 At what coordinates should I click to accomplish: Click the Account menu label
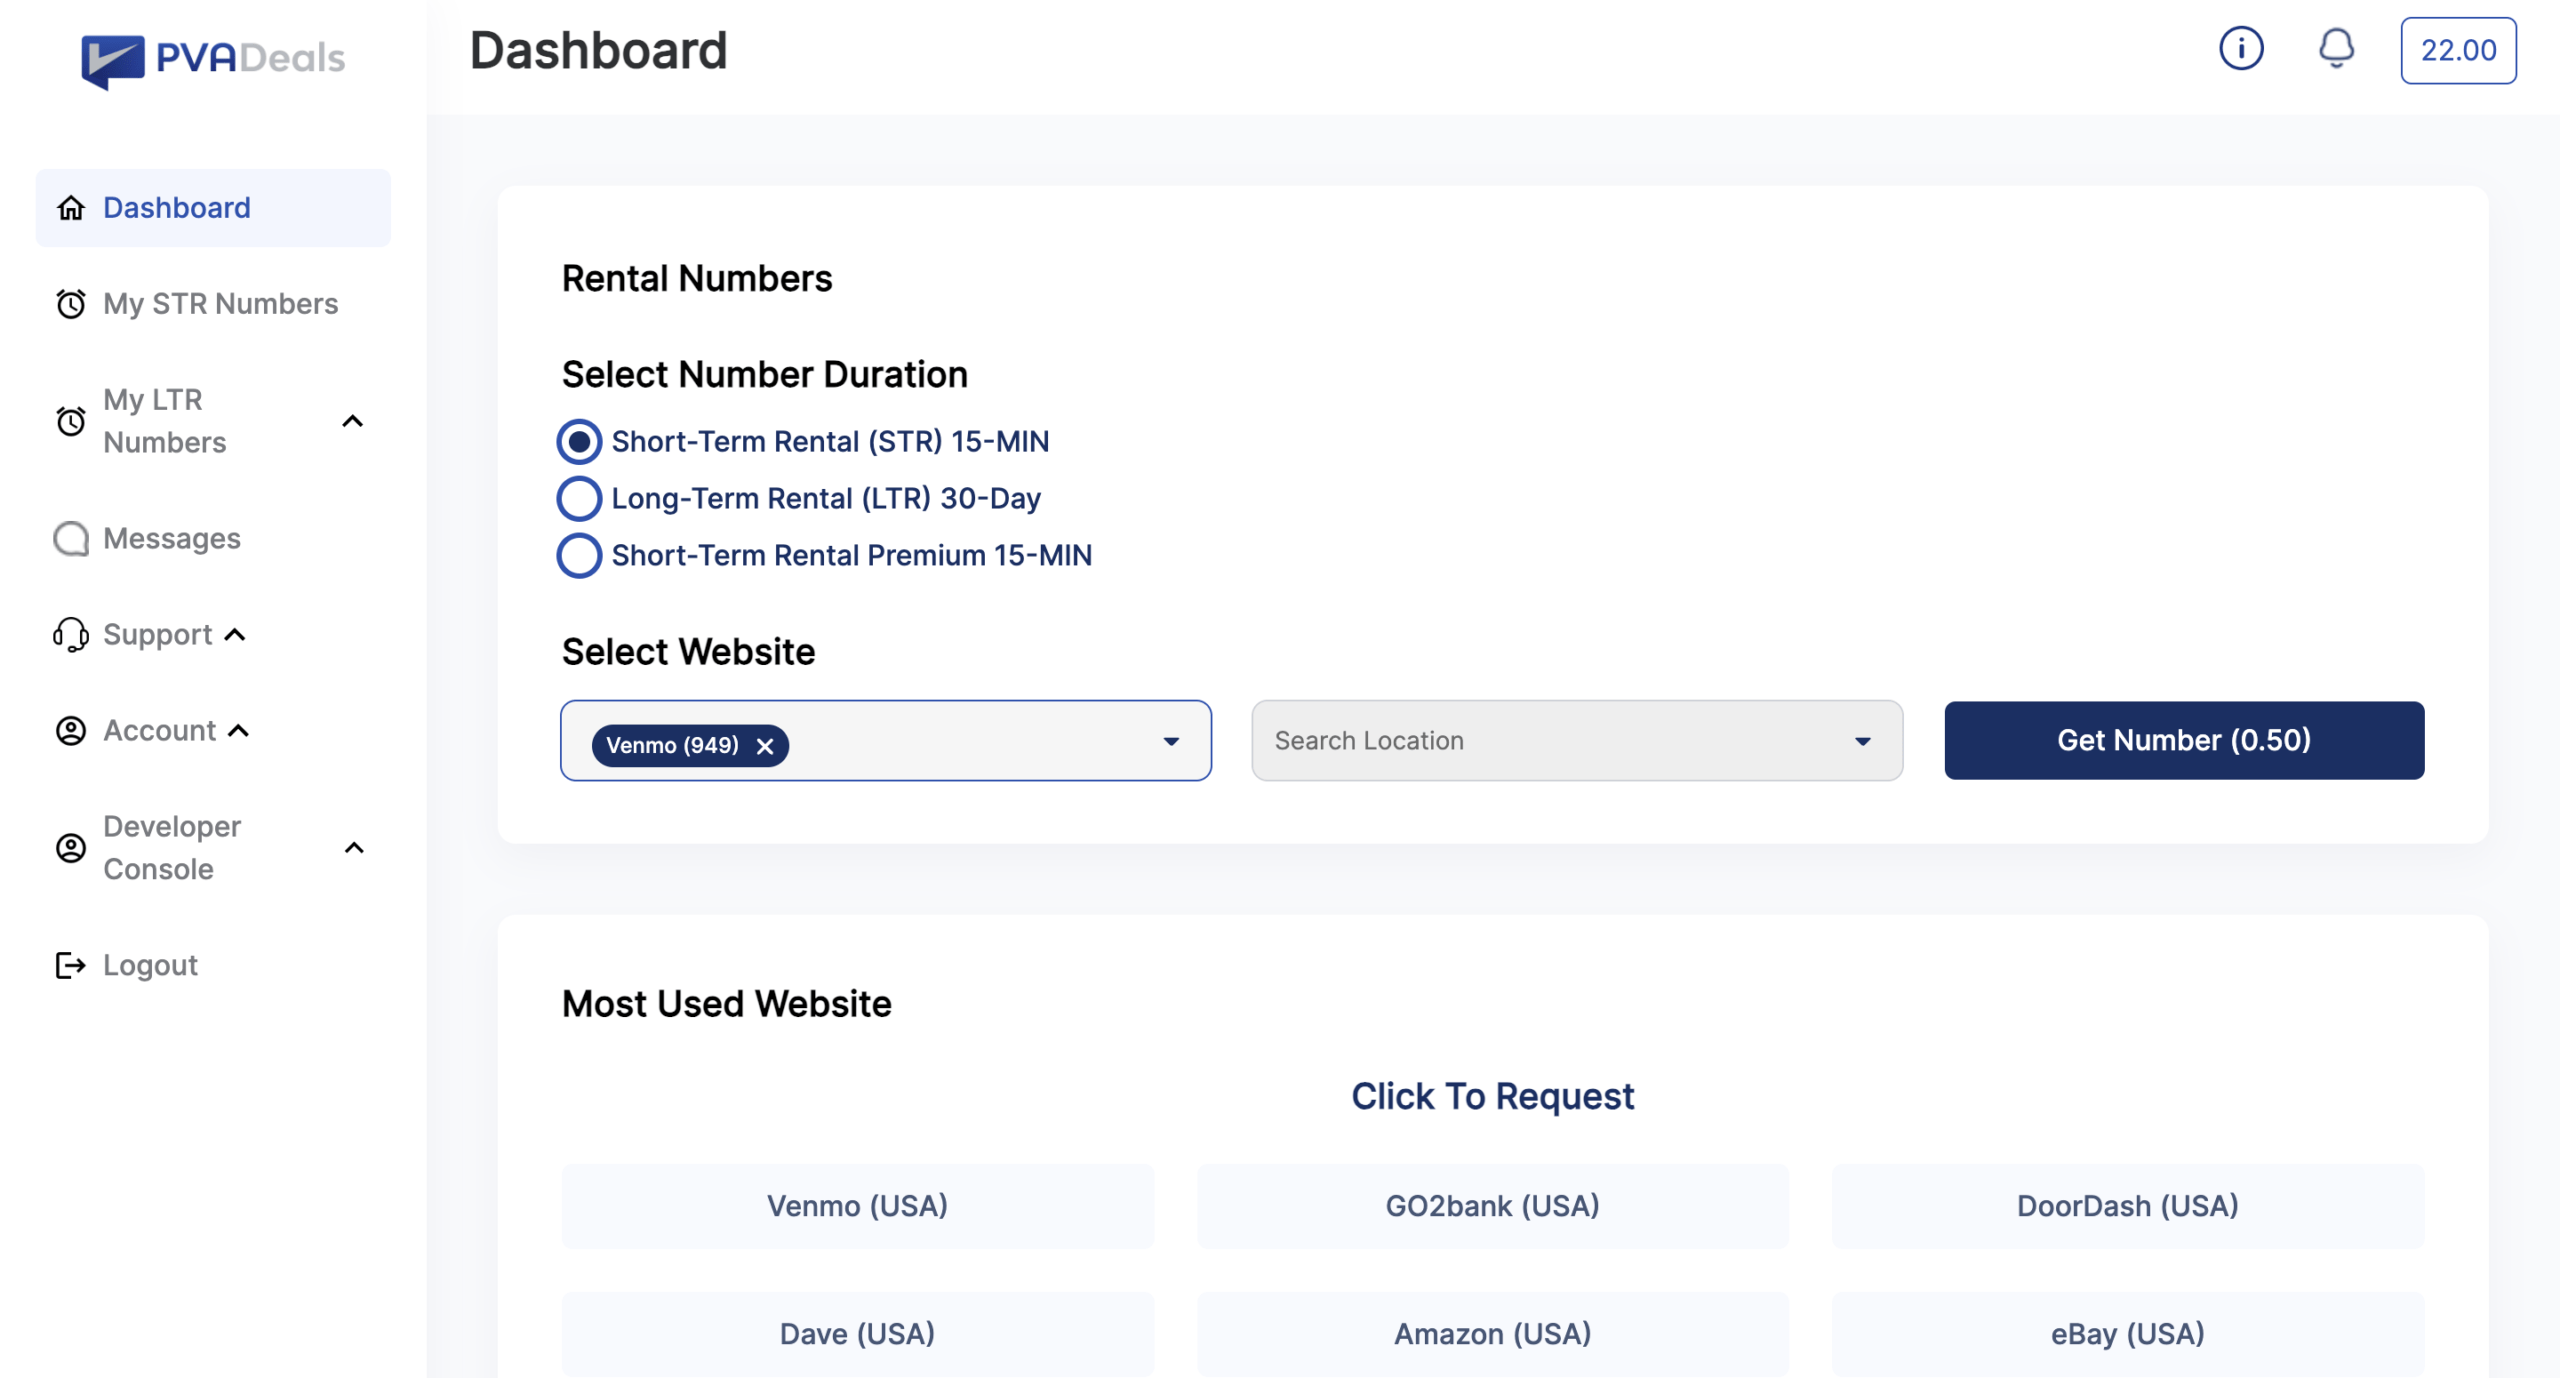160,731
